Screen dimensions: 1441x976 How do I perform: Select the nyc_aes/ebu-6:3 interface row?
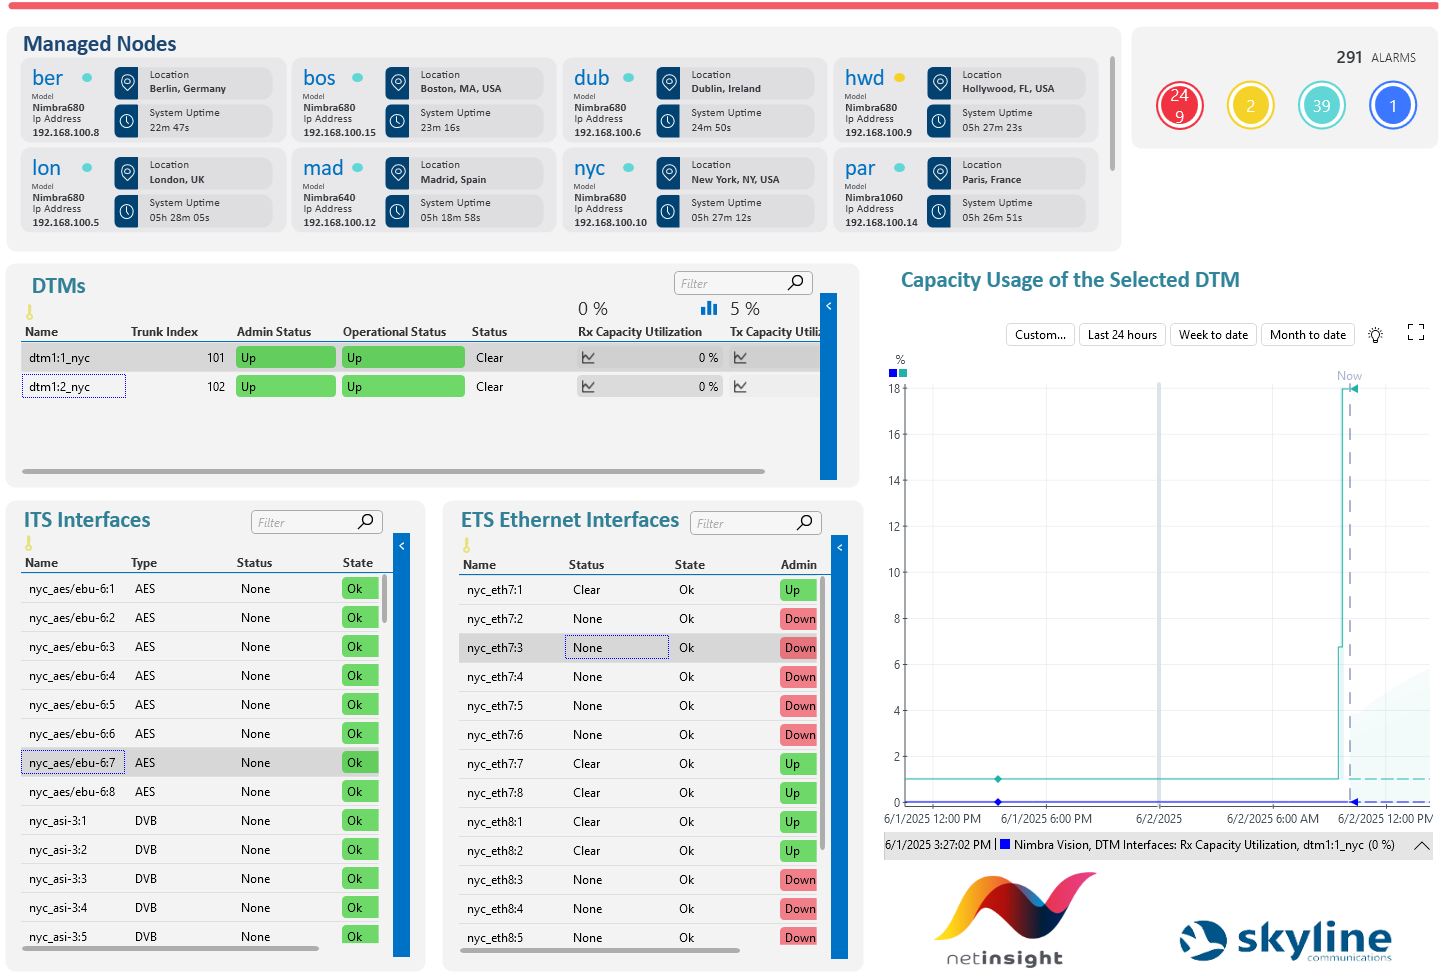200,647
